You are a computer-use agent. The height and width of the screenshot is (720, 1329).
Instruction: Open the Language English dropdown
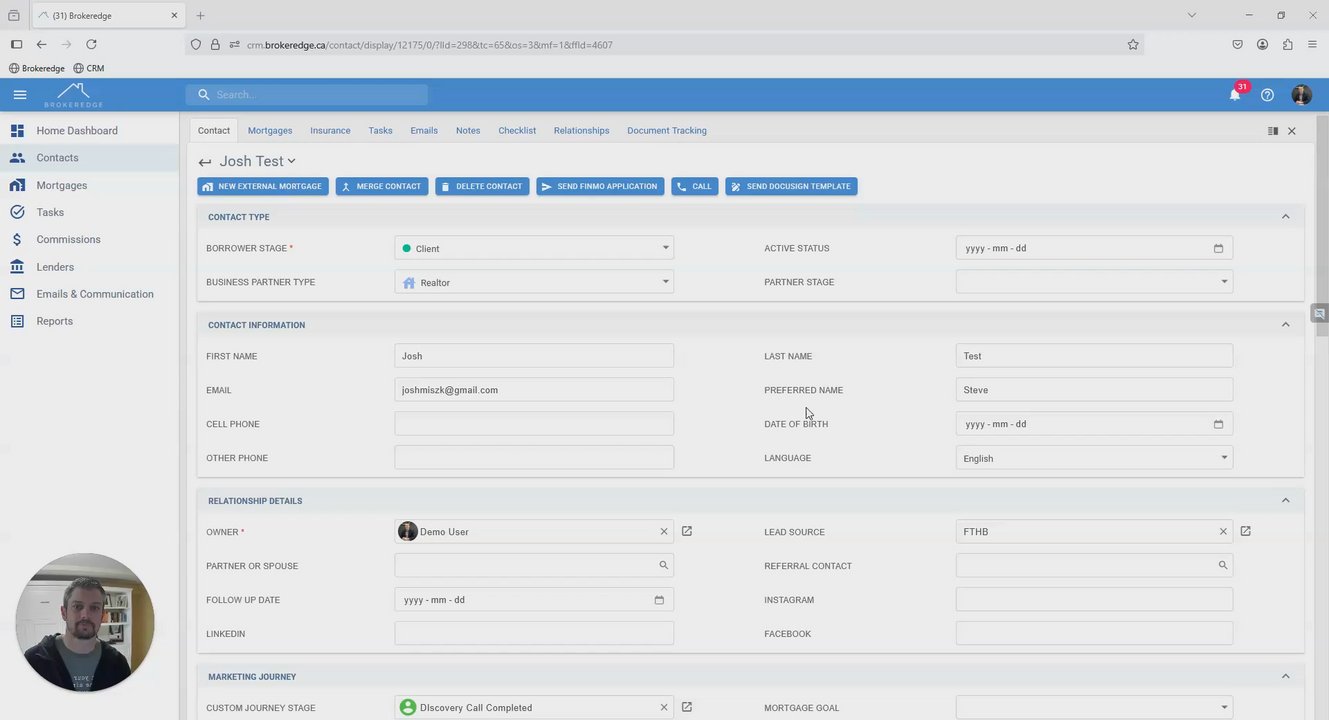pyautogui.click(x=1094, y=458)
